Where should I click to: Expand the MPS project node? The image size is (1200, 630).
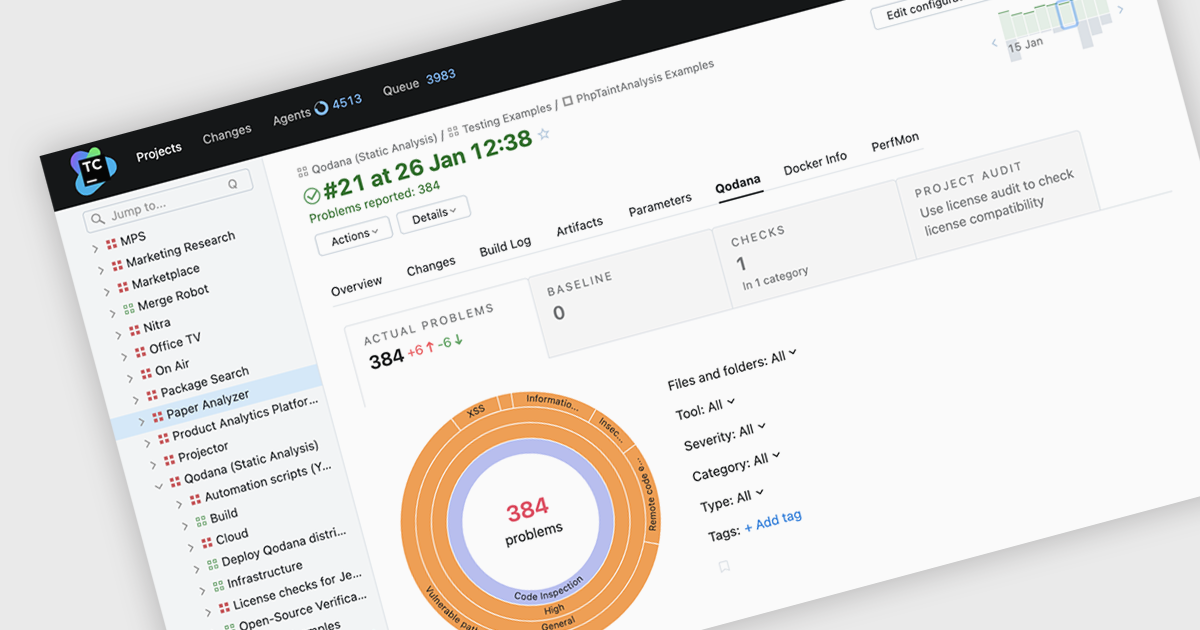(96, 248)
